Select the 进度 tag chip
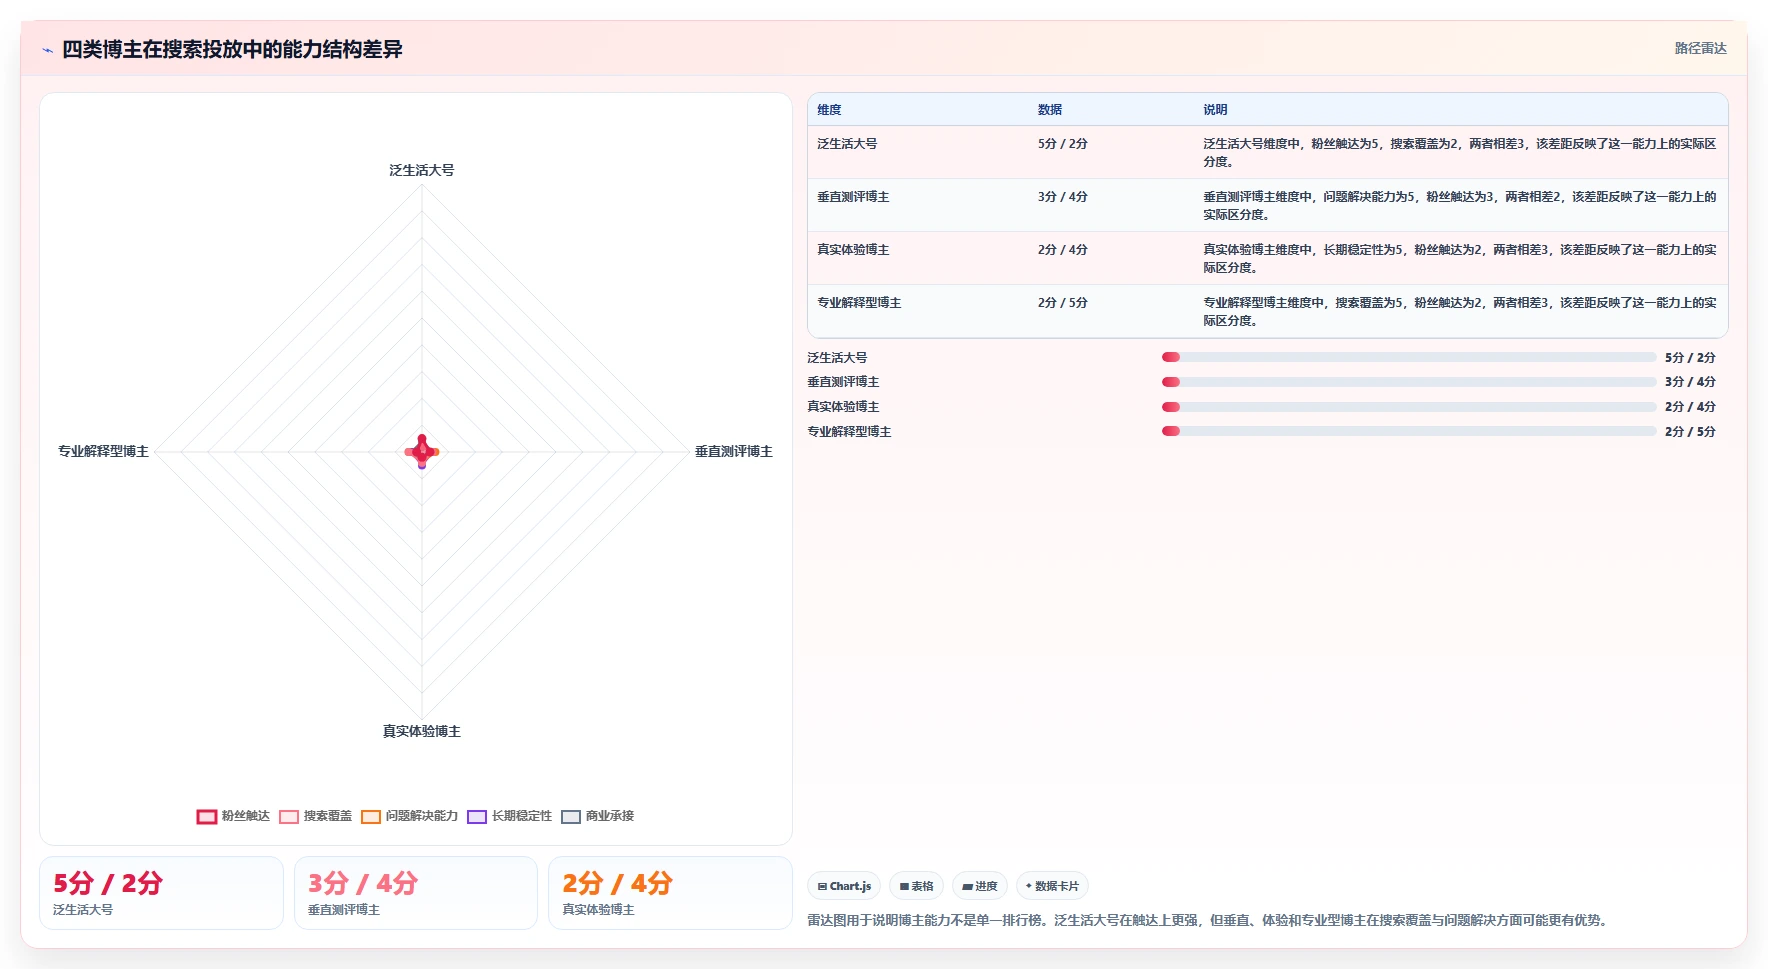The image size is (1768, 969). (x=980, y=886)
